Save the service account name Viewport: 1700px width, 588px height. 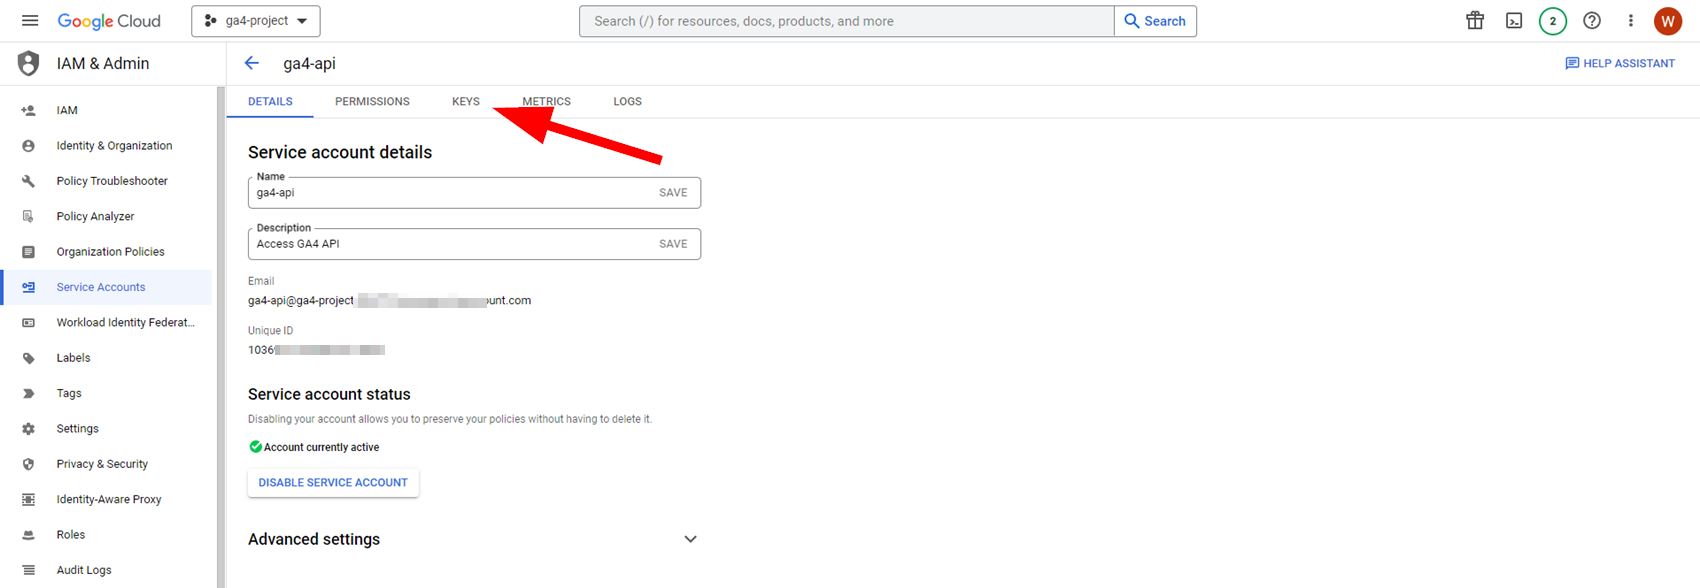point(673,193)
